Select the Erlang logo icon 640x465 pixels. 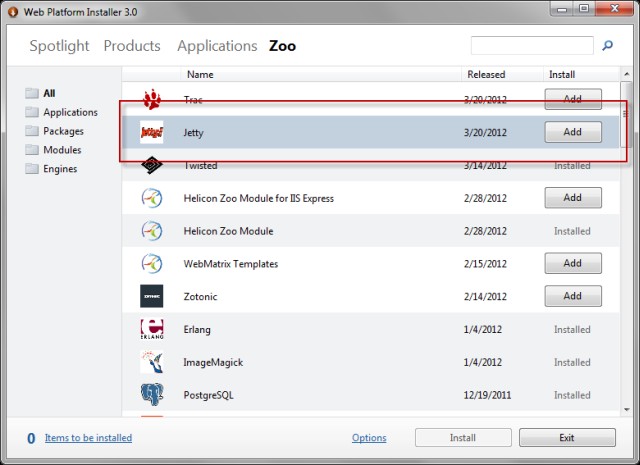pyautogui.click(x=152, y=329)
